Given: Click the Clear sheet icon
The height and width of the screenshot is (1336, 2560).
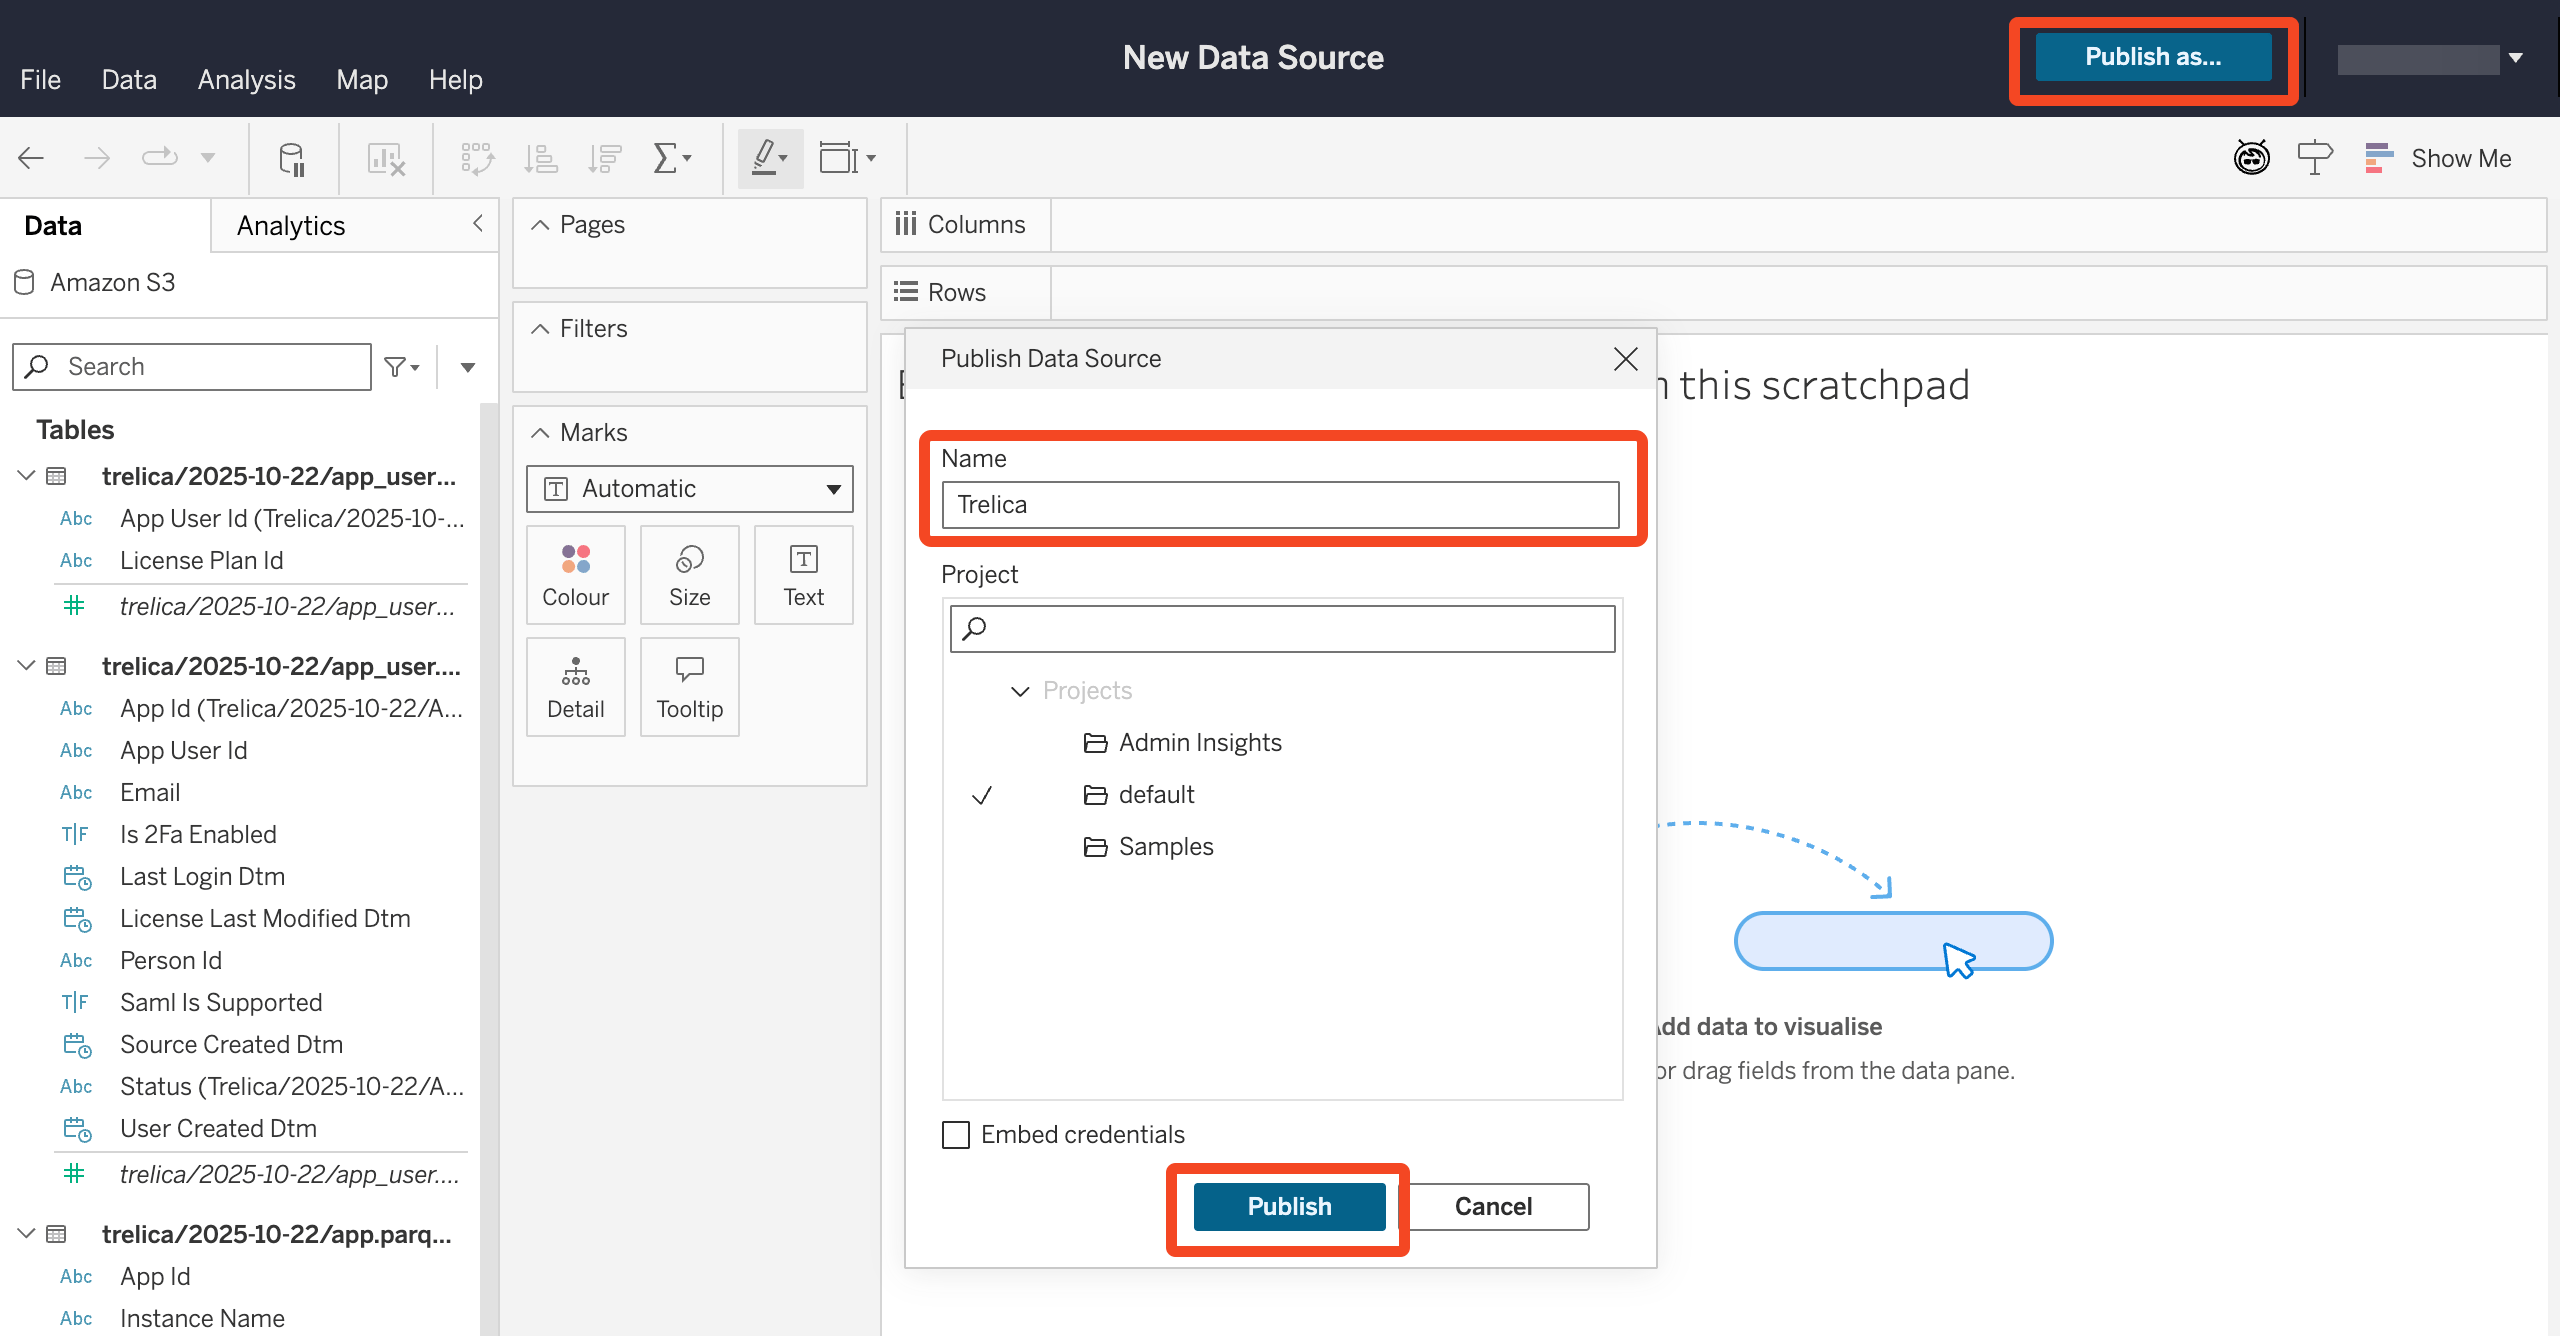Looking at the screenshot, I should point(386,158).
